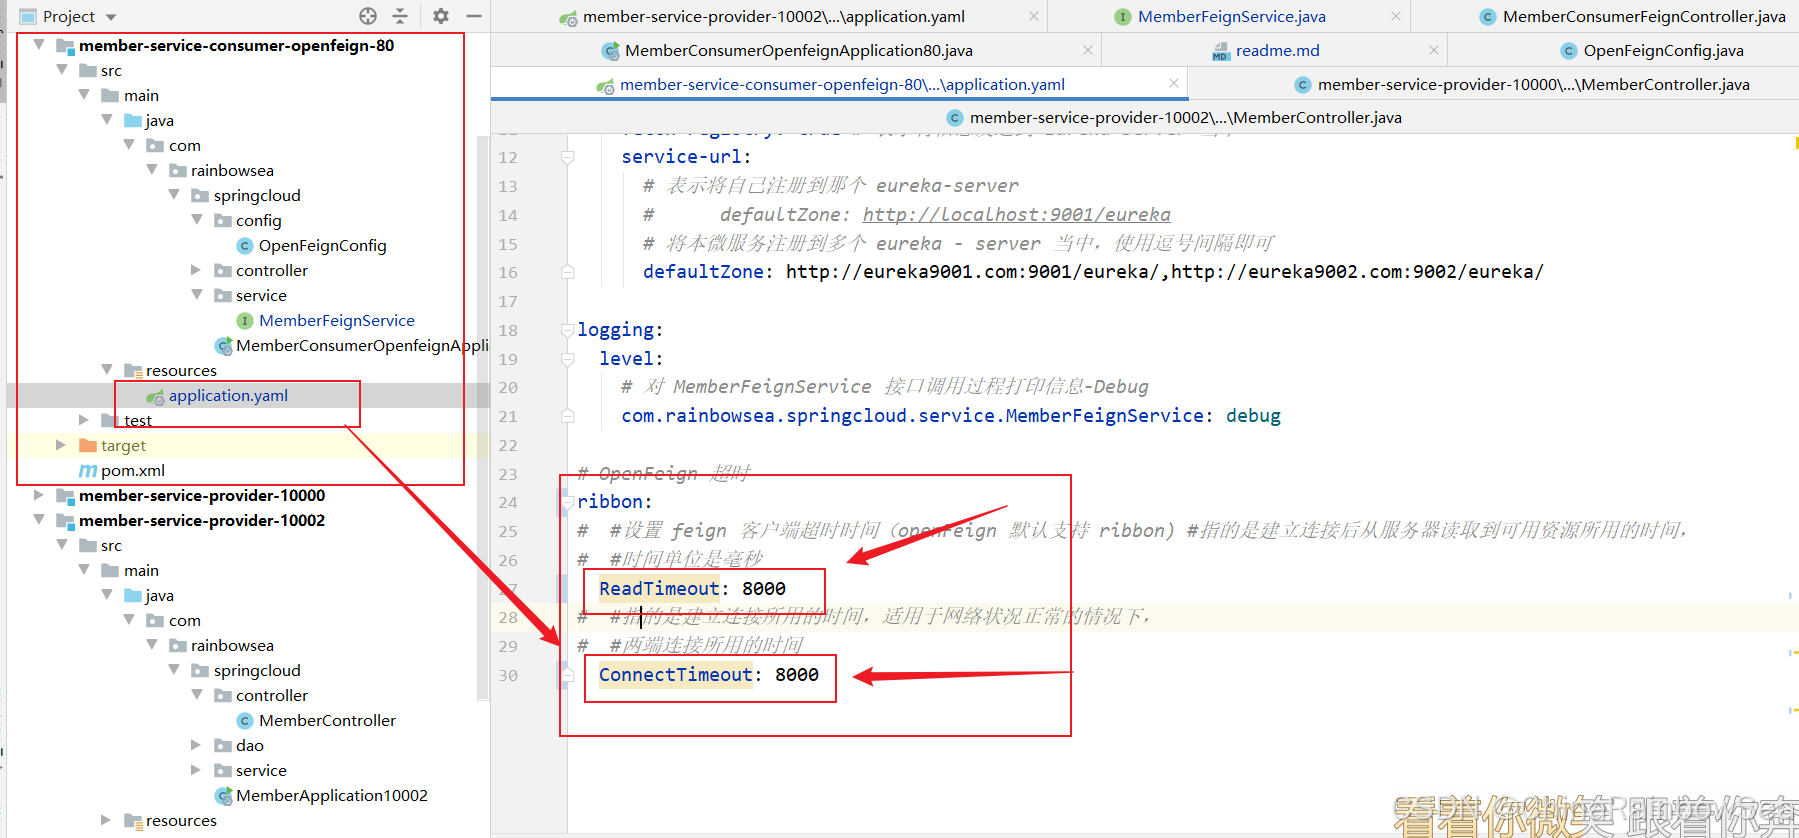The image size is (1799, 838).
Task: Close the provider-10002 application.yaml tab
Action: 1034,16
